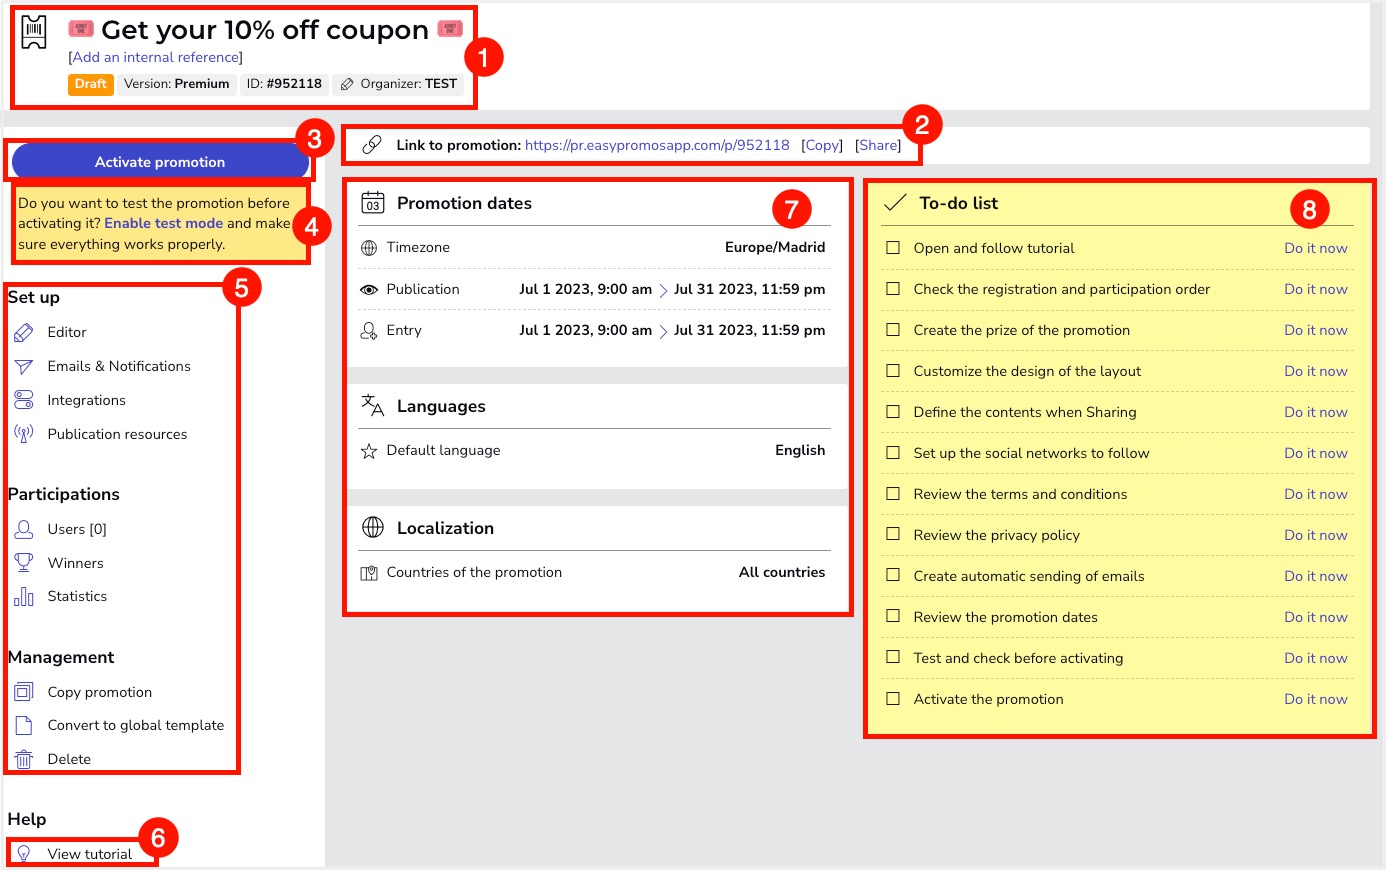Open Emails & Notifications icon in sidebar
Viewport: 1386px width, 871px height.
pyautogui.click(x=24, y=367)
